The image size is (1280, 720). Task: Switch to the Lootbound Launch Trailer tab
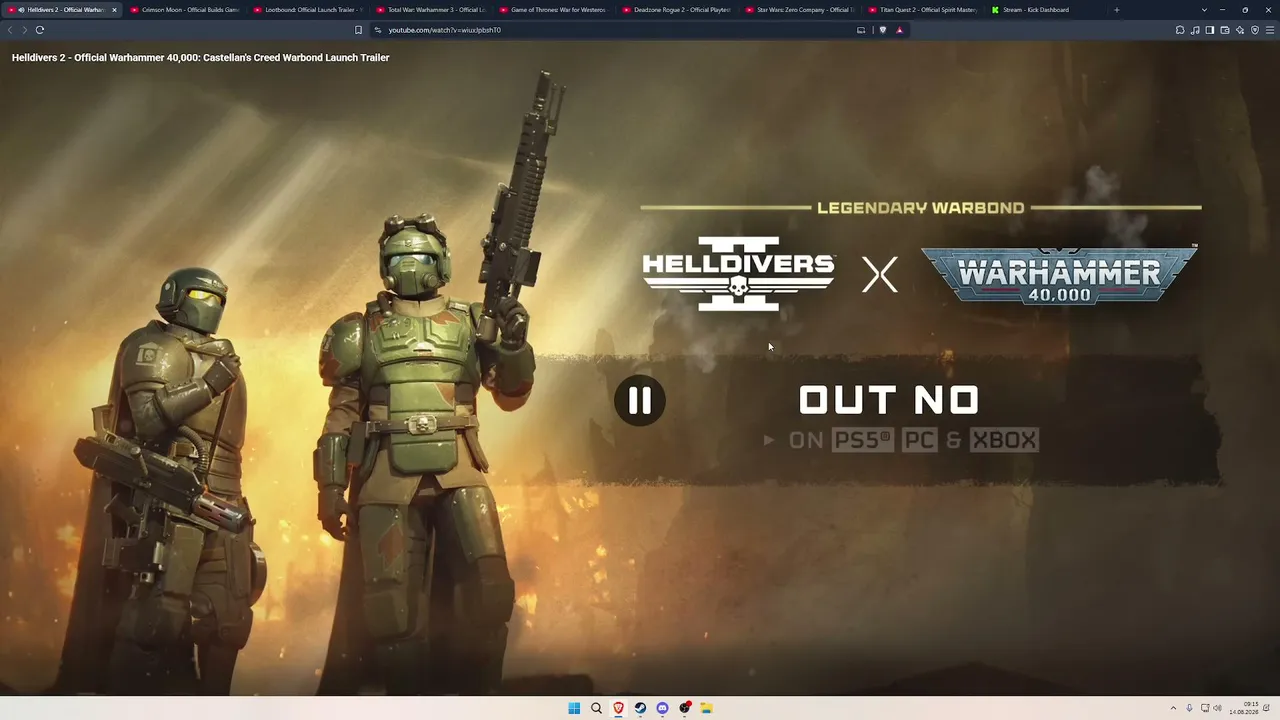pos(308,10)
